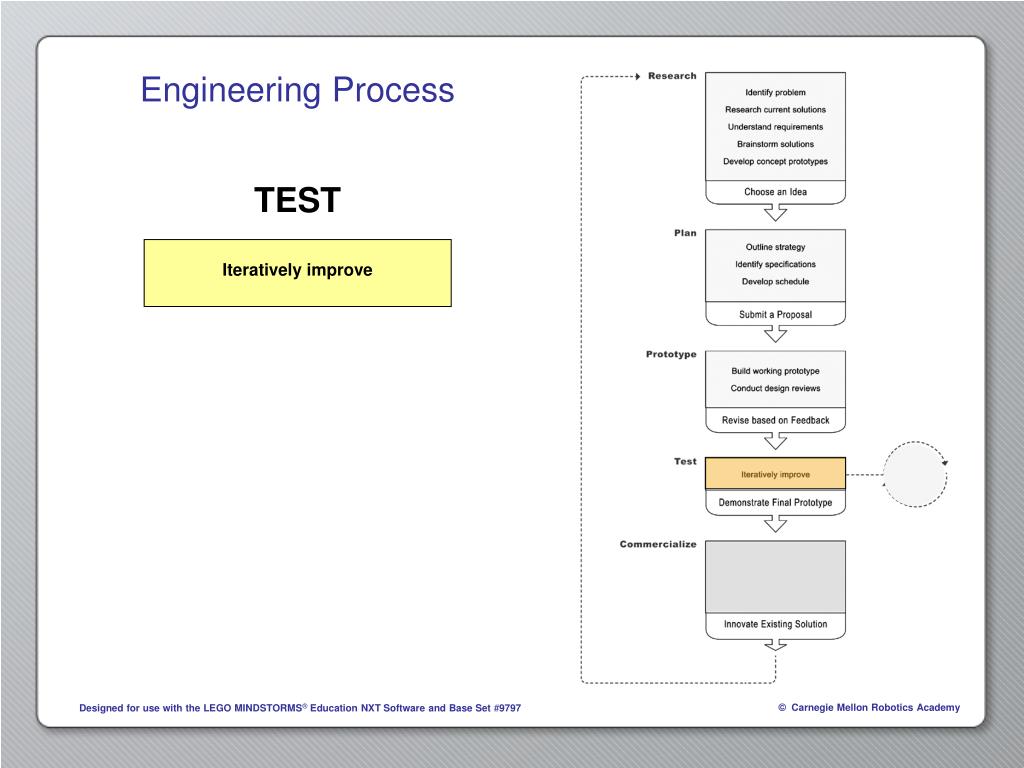Click Conduct design reviews text
1024x768 pixels.
[x=775, y=388]
